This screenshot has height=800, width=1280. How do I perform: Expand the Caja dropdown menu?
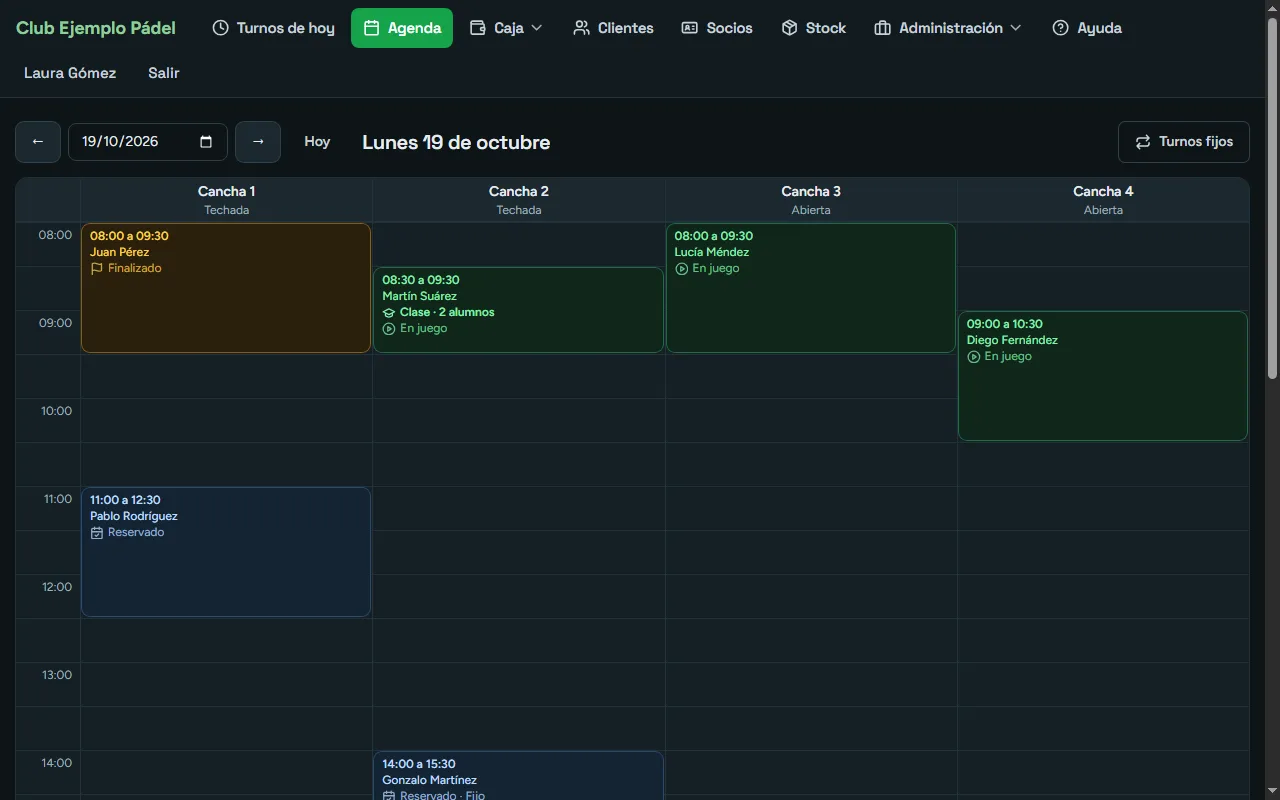coord(506,28)
